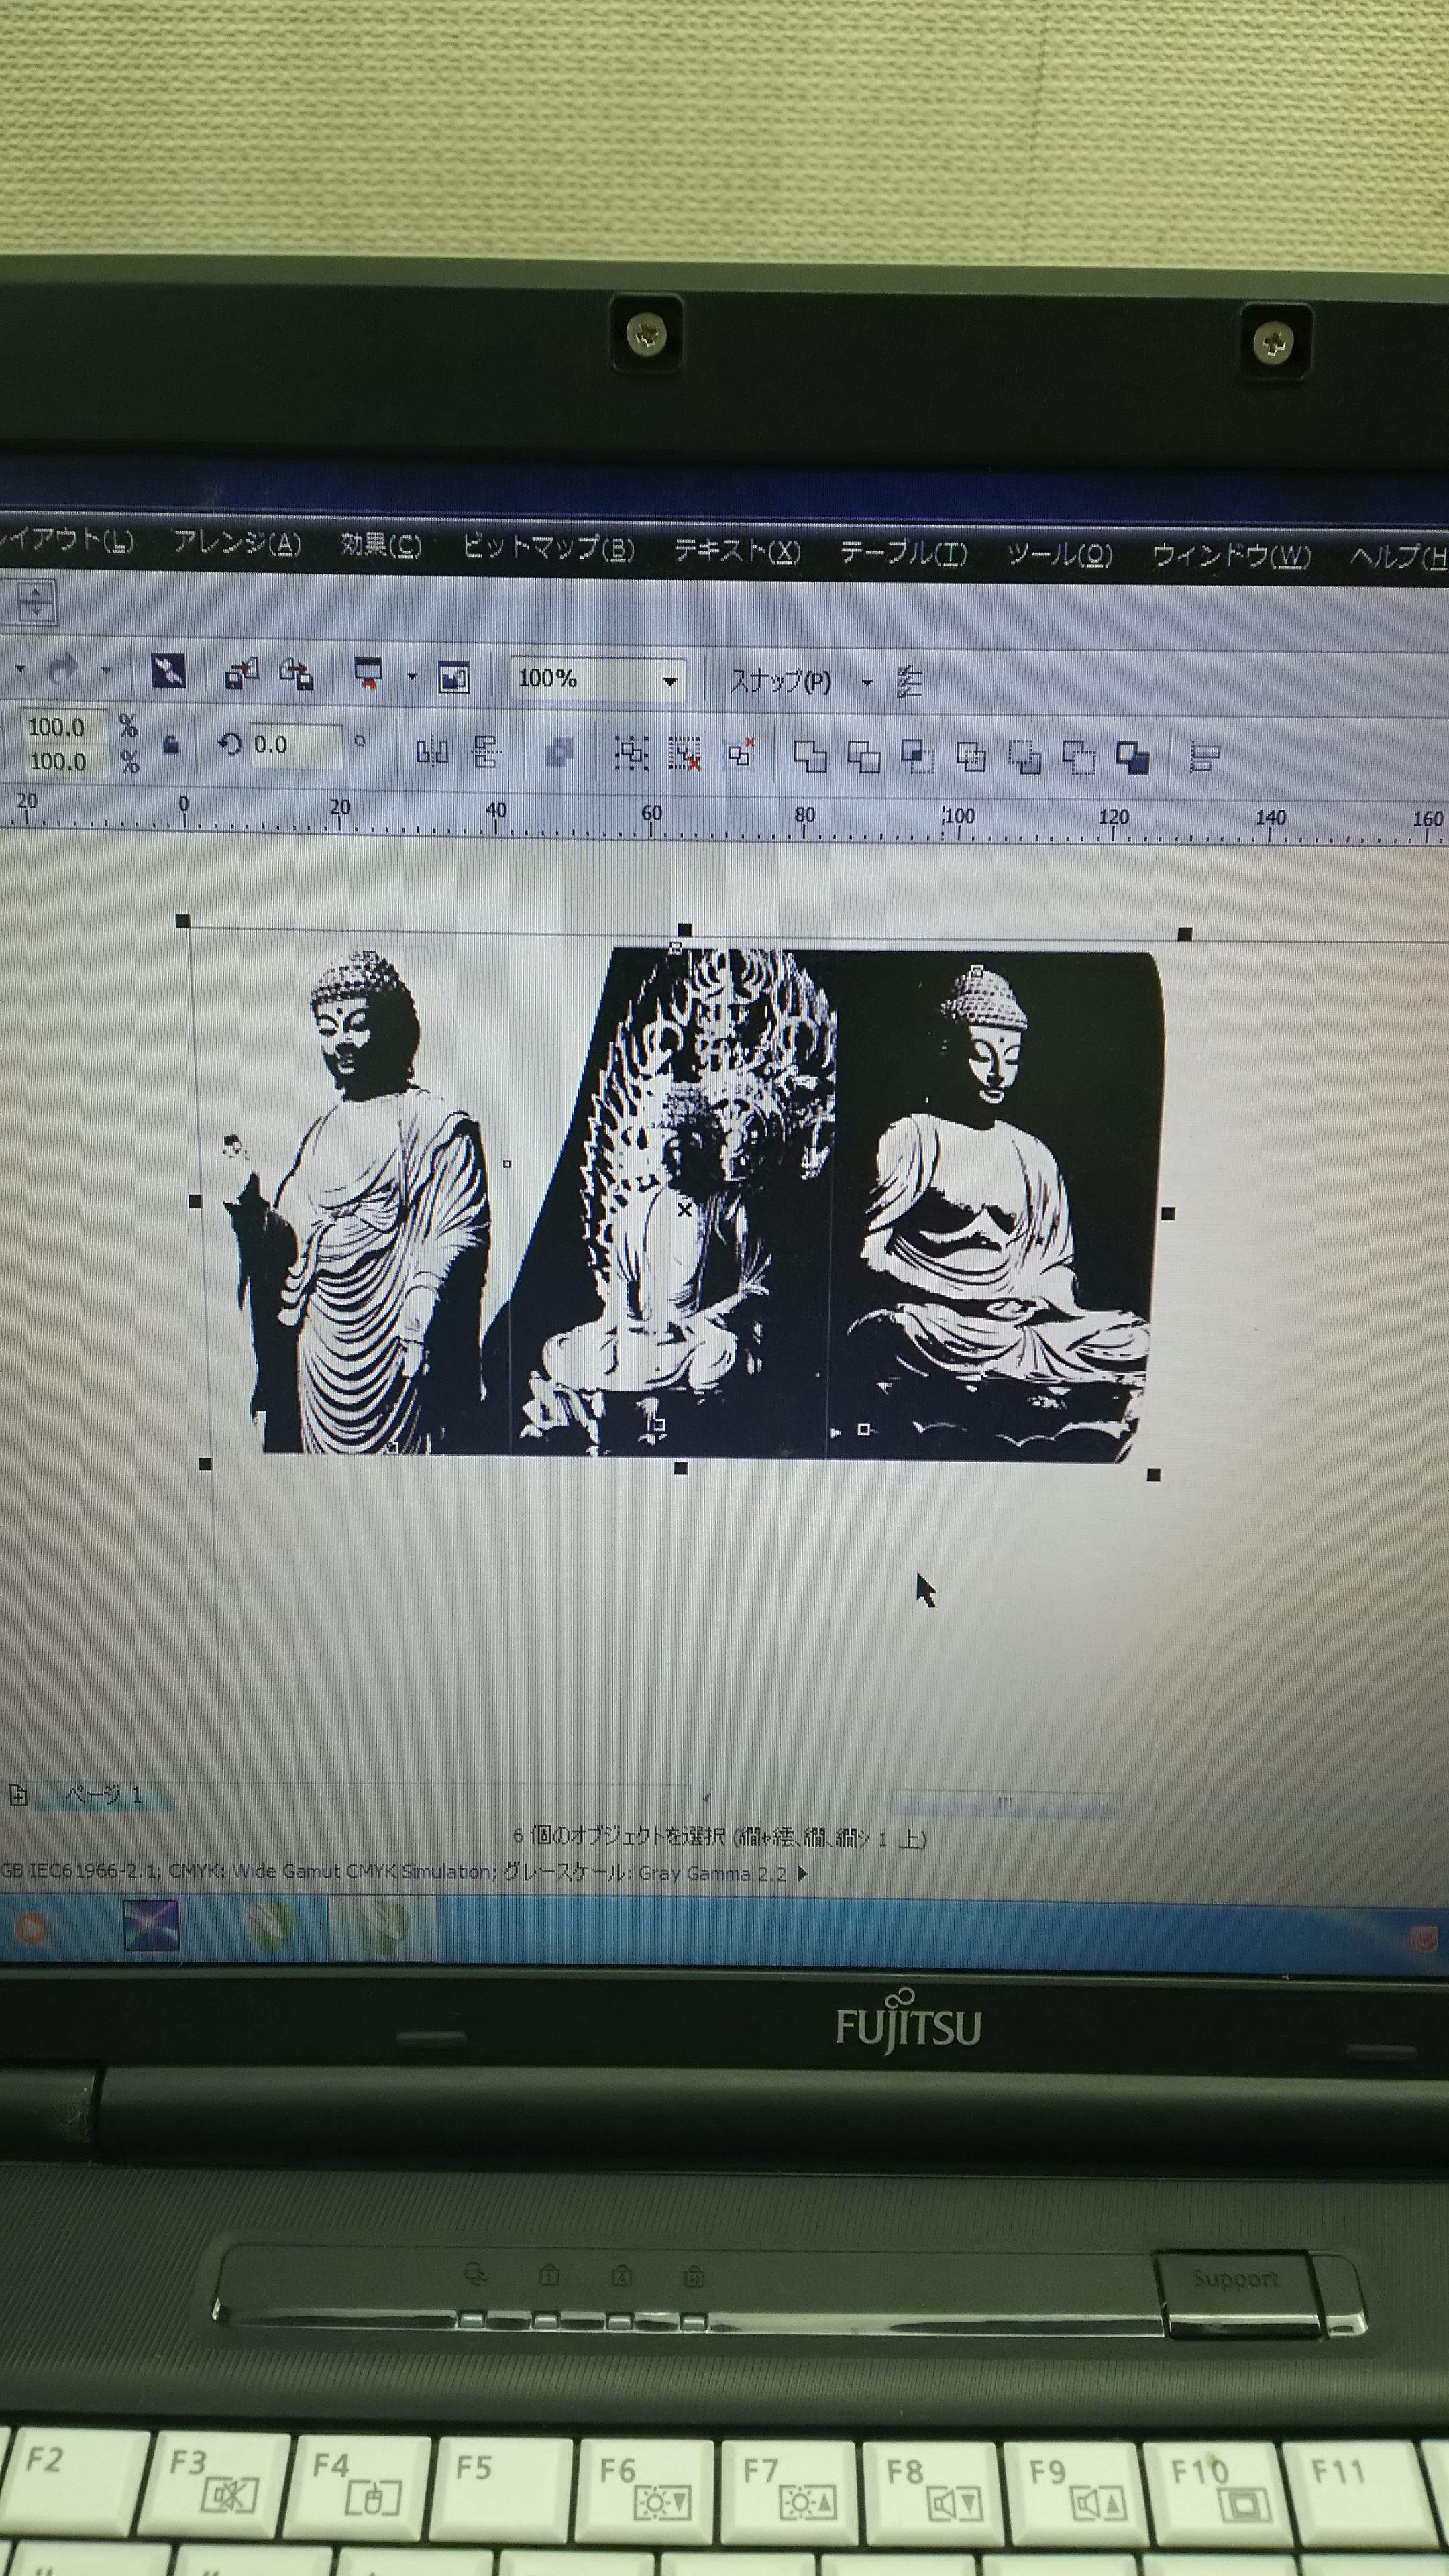The image size is (1449, 2576).
Task: Click the bottom-center selection handle
Action: tap(681, 1468)
